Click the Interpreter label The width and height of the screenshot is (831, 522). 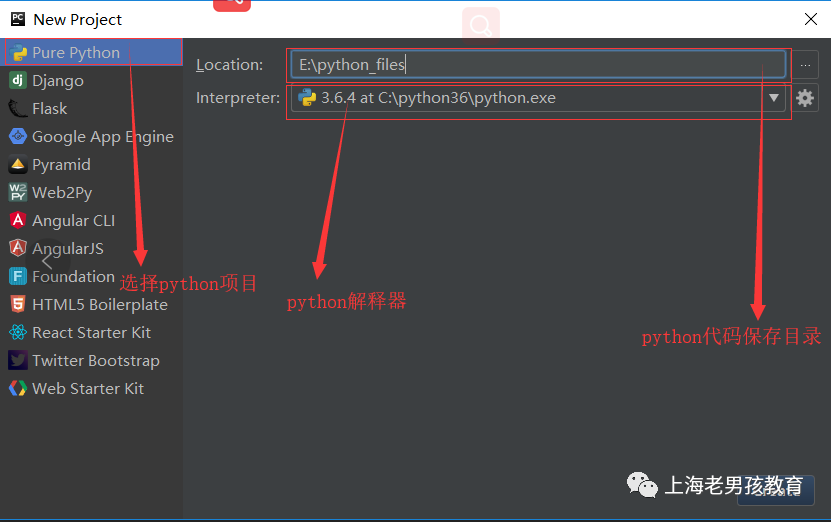pyautogui.click(x=238, y=98)
